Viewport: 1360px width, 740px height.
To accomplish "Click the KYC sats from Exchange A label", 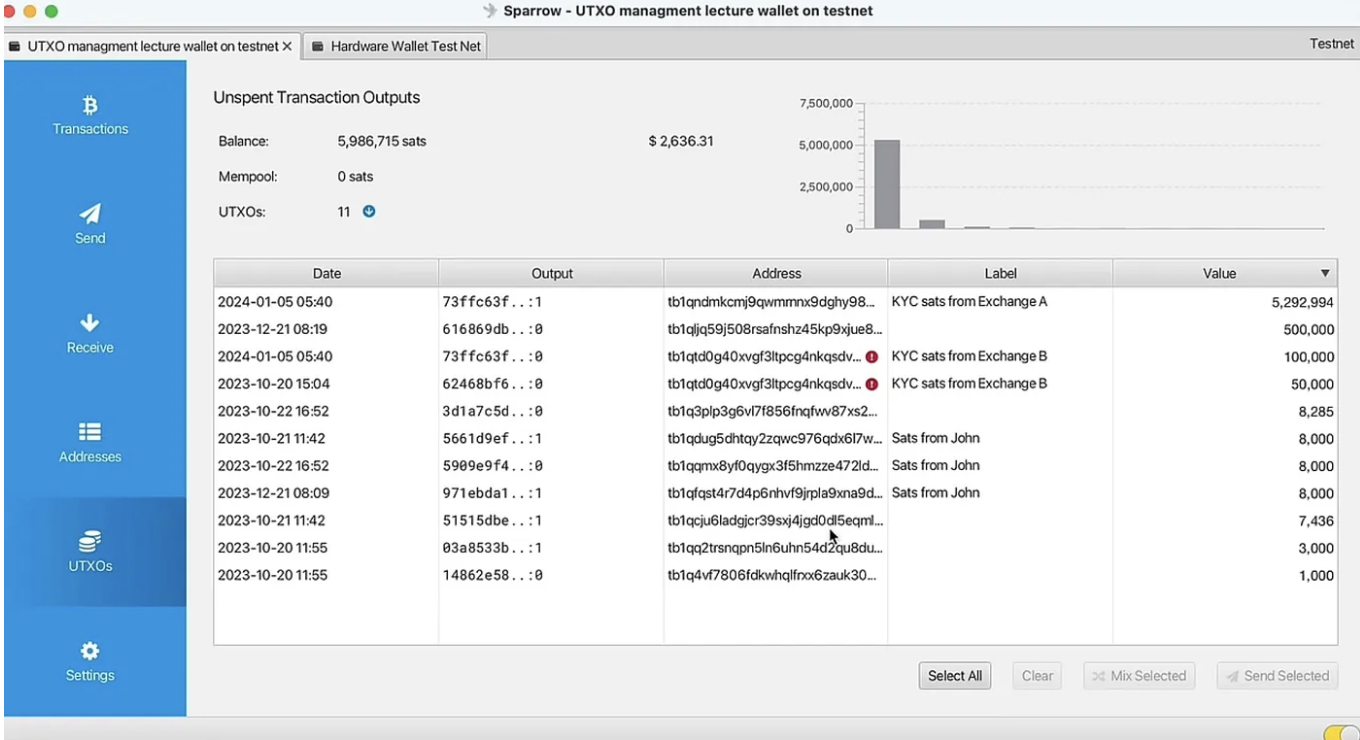I will (x=969, y=302).
